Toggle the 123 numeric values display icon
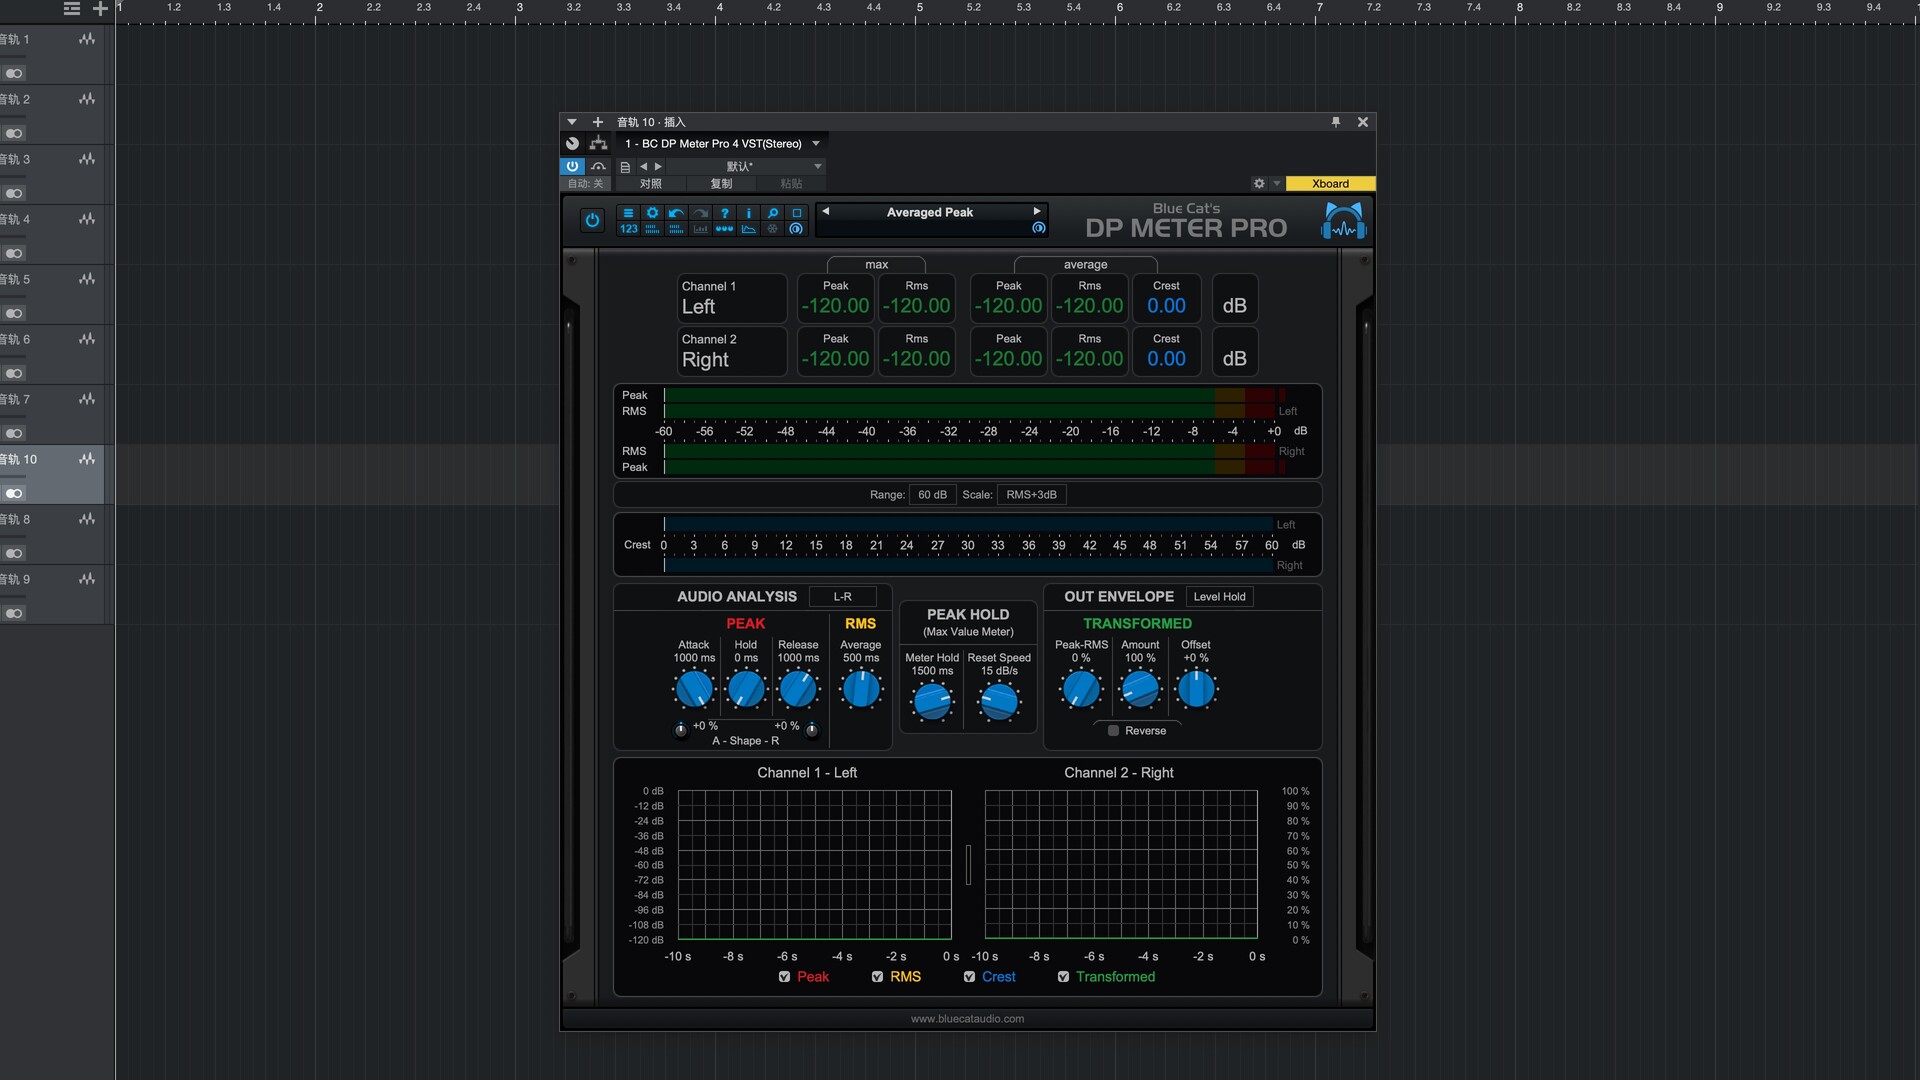Viewport: 1920px width, 1080px height. coord(628,229)
